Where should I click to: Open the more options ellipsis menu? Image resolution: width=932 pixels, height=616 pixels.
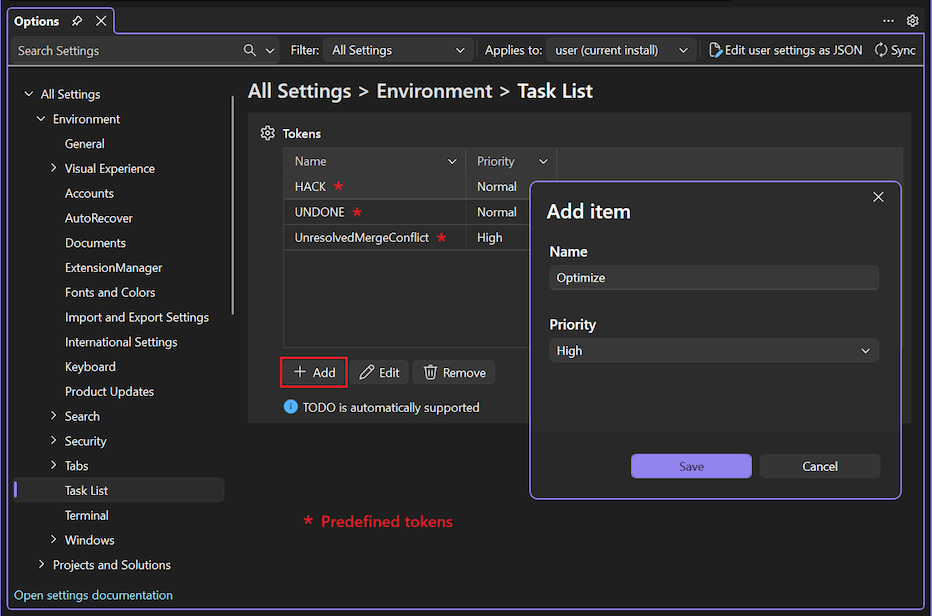889,20
